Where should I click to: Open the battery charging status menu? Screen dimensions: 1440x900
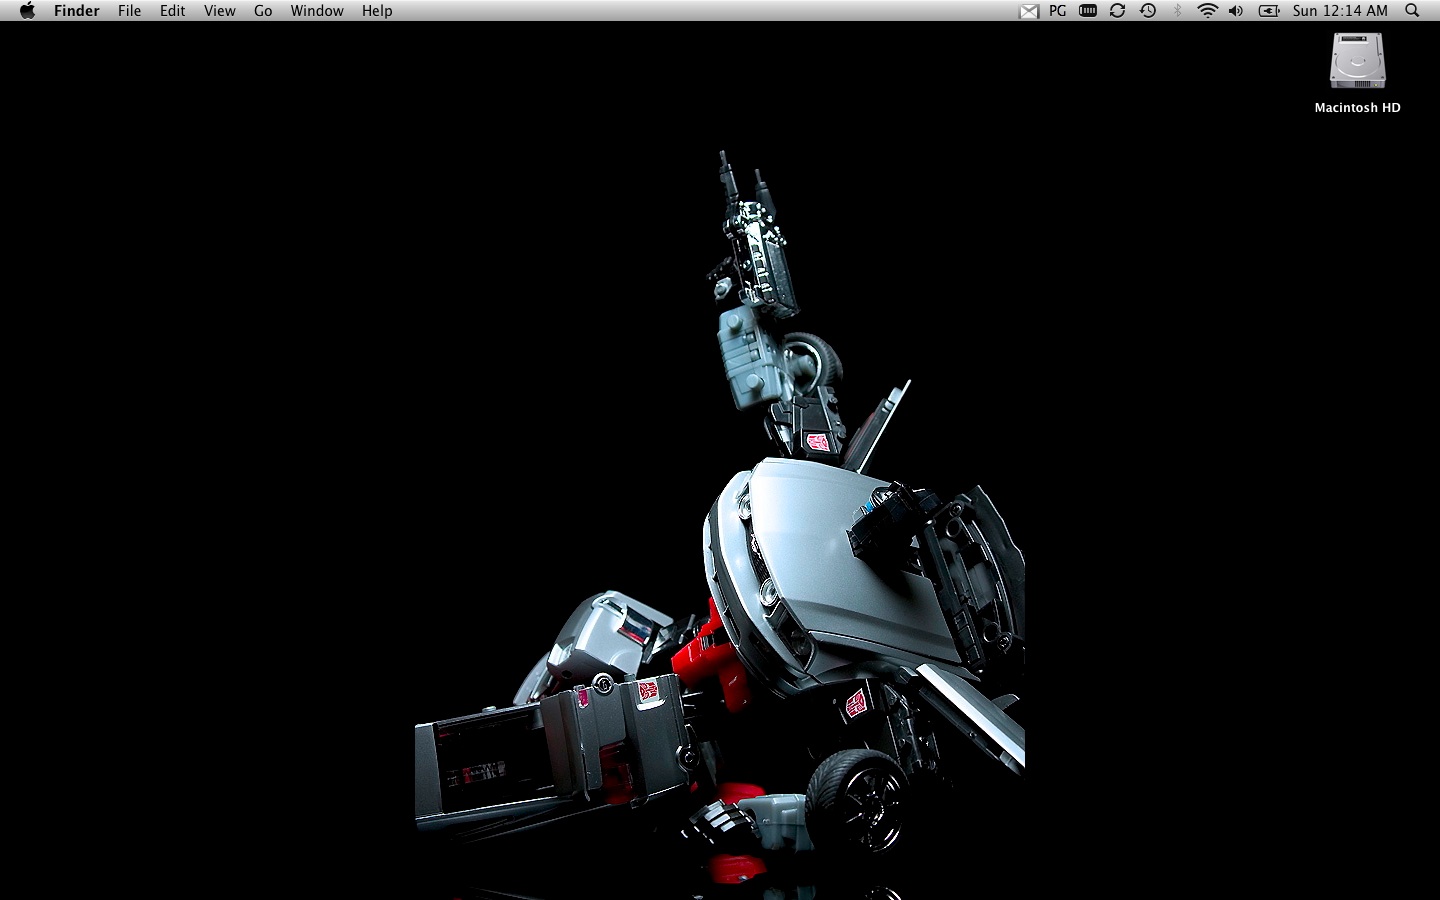point(1269,11)
